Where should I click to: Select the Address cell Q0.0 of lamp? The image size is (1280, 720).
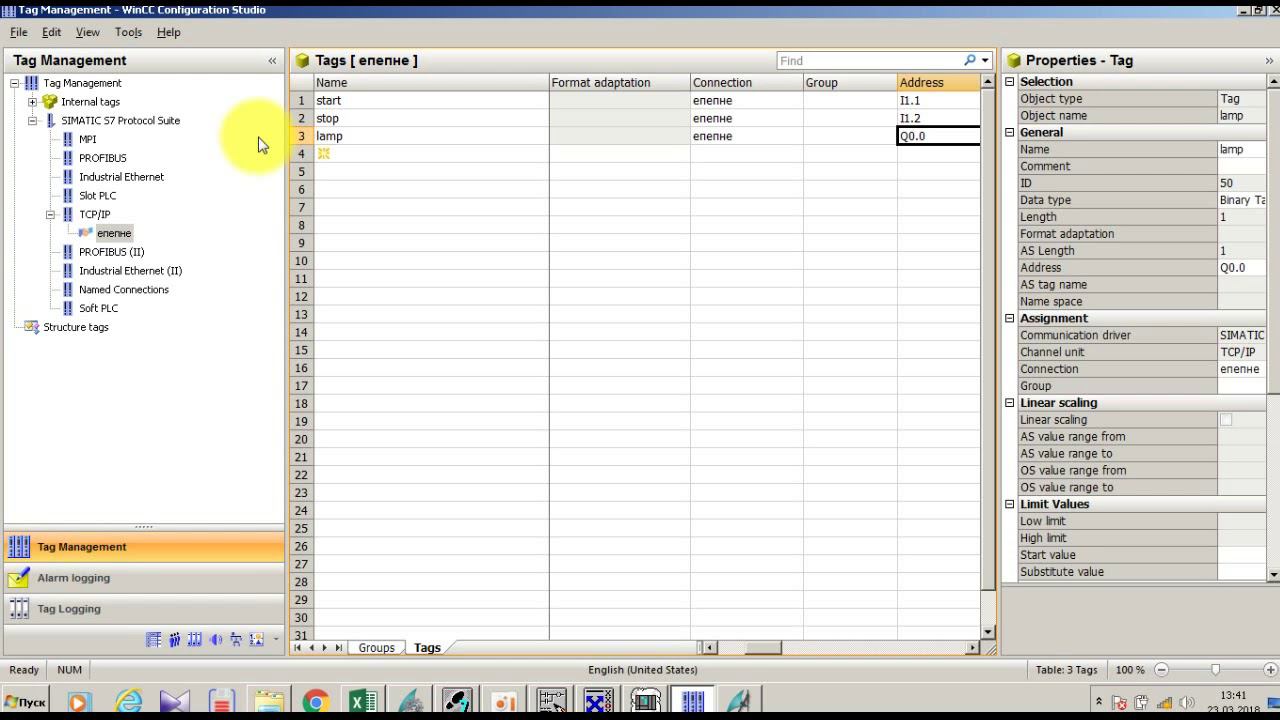pos(939,136)
